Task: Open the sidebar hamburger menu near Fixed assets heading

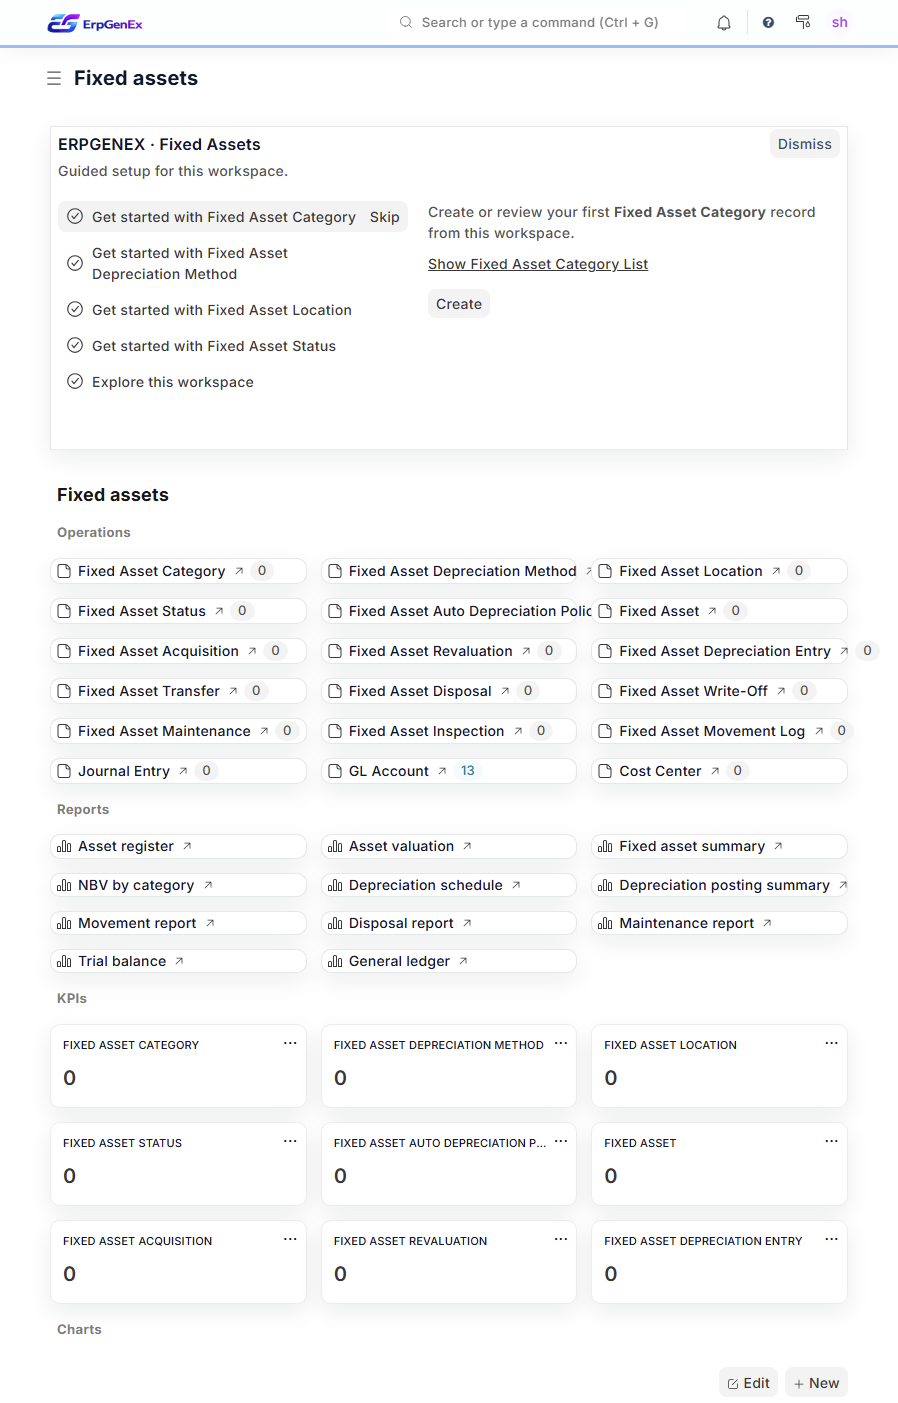Action: point(54,77)
